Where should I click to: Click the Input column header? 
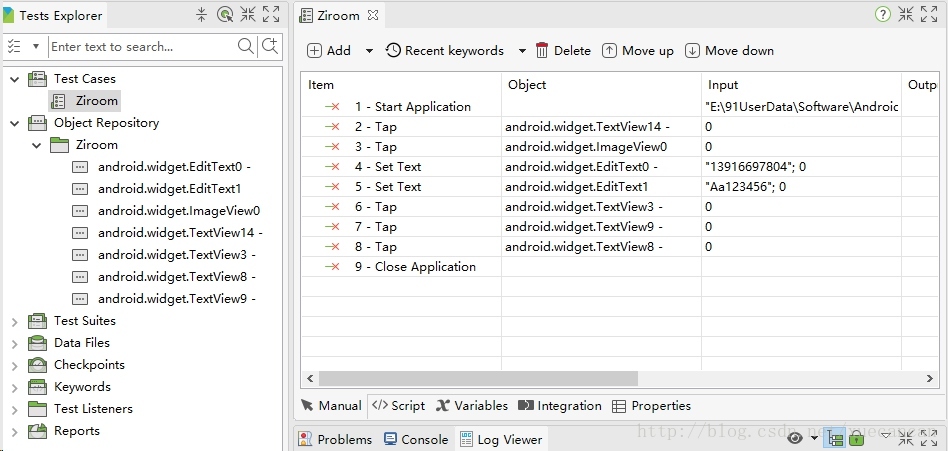click(x=801, y=85)
